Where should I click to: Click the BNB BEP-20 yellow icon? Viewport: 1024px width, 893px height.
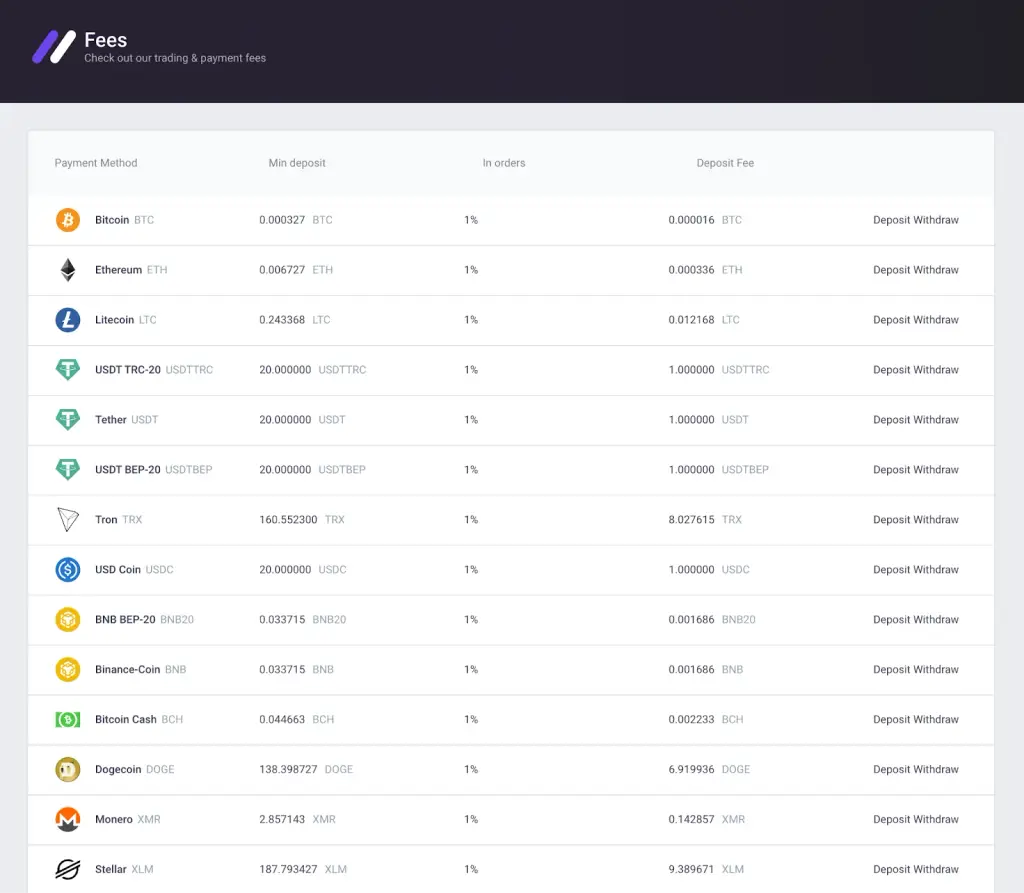(x=68, y=619)
